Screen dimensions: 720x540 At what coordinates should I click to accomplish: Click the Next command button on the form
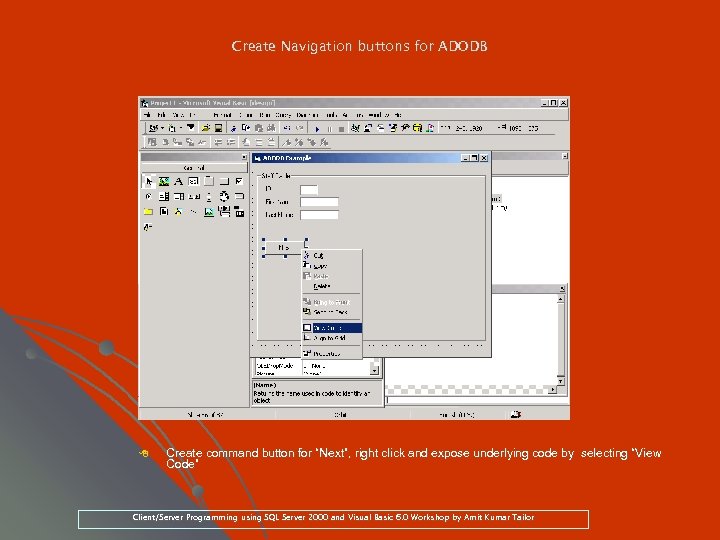tap(285, 248)
